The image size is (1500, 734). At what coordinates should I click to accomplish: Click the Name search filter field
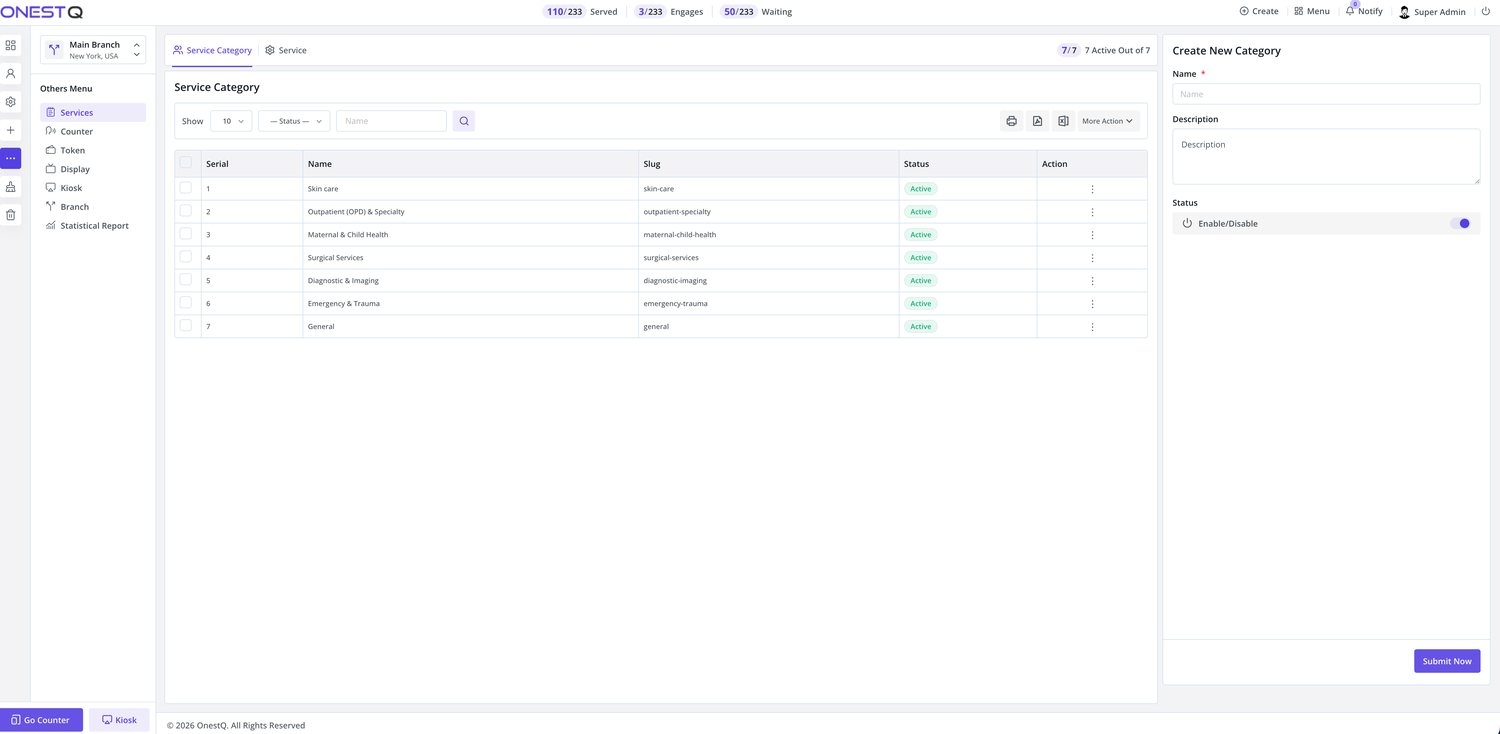tap(391, 121)
